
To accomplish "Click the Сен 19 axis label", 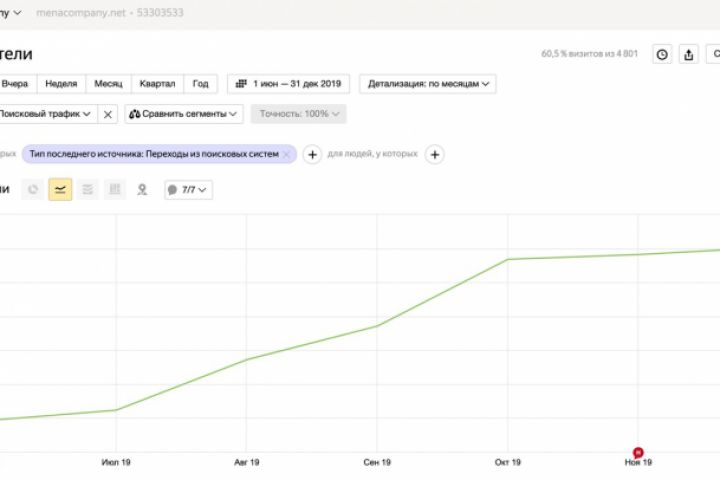I will pos(377,462).
